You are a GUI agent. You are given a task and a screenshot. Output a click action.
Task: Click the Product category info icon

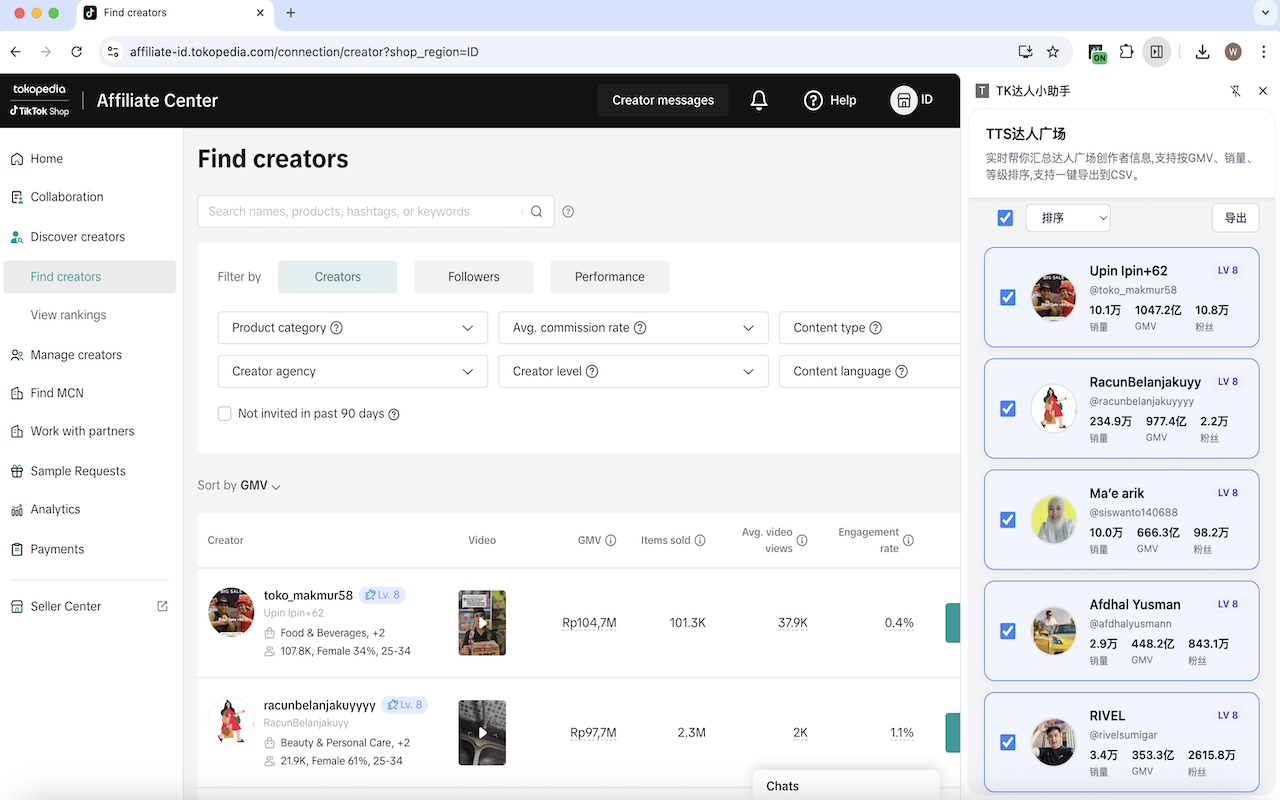pyautogui.click(x=337, y=328)
